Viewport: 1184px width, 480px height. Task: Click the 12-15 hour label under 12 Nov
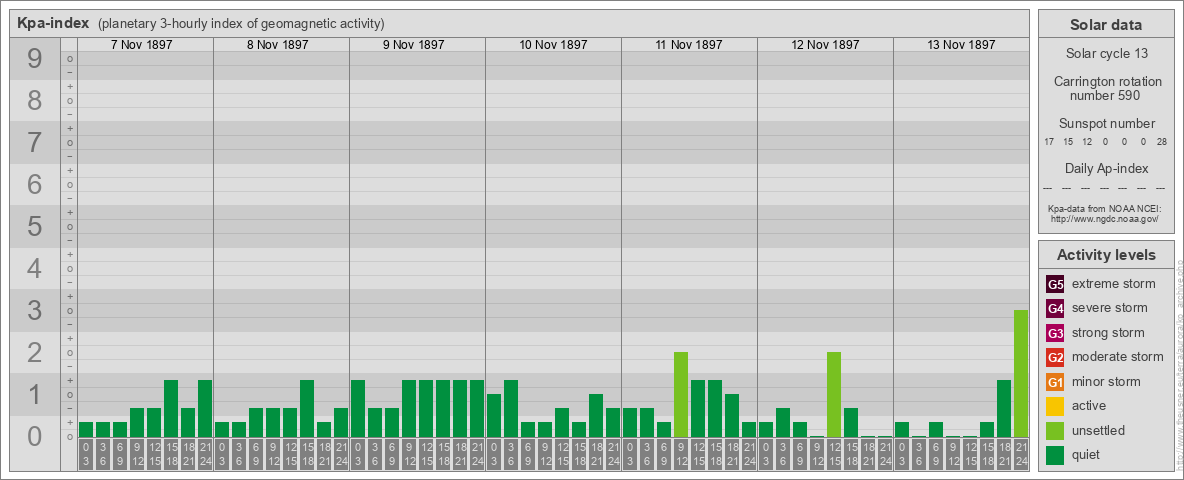[834, 454]
